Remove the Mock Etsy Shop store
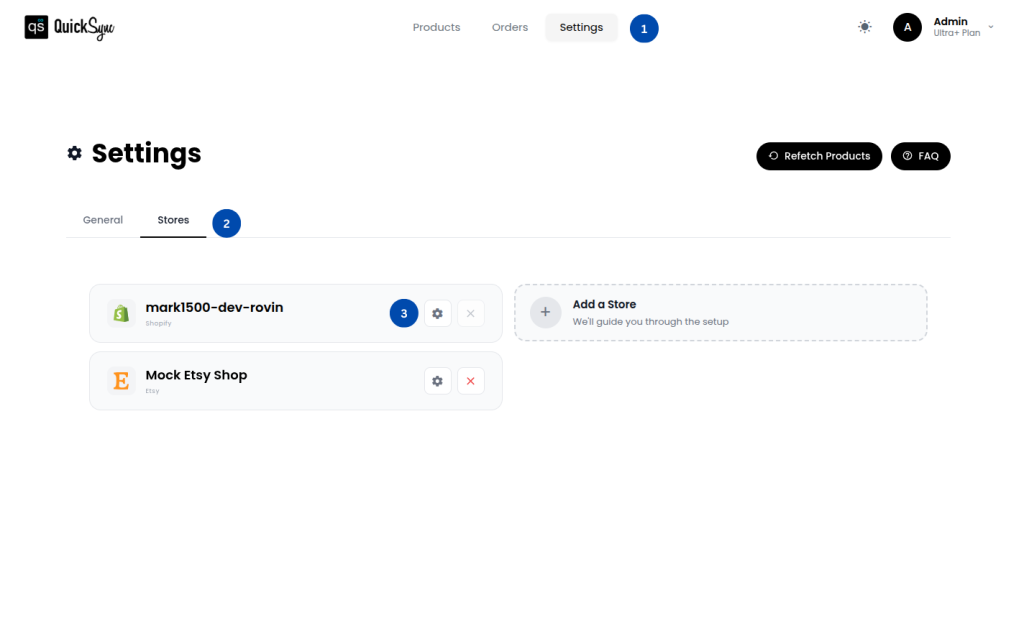 click(x=471, y=381)
